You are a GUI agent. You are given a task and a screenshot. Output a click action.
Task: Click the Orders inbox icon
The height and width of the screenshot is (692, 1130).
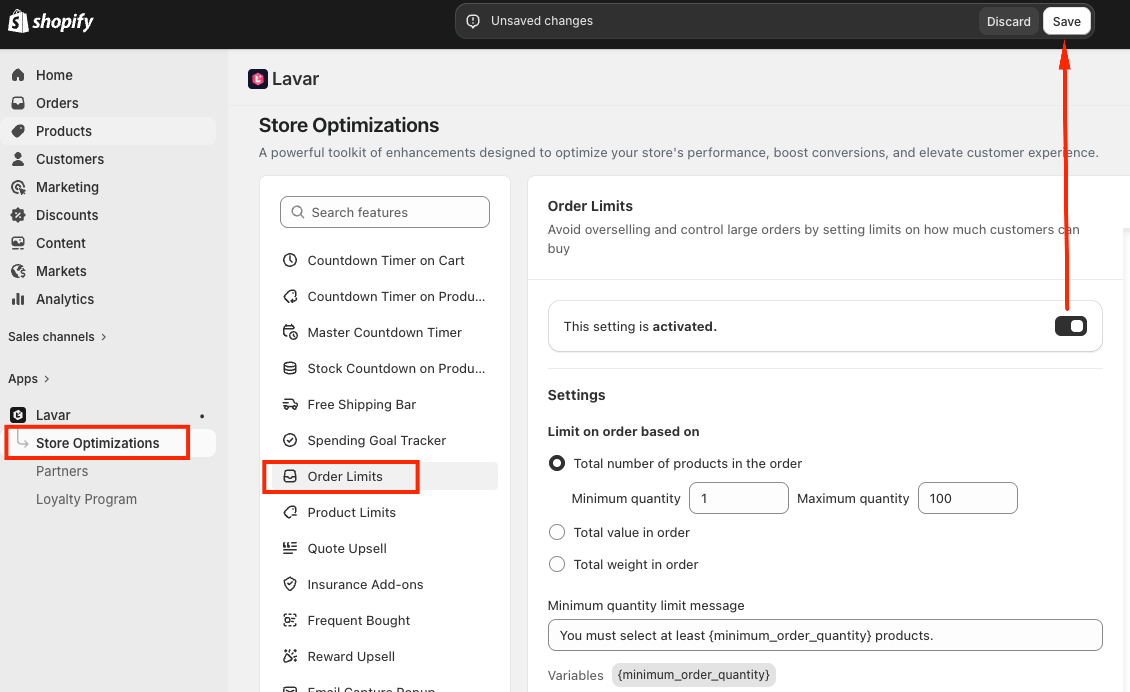tap(18, 103)
